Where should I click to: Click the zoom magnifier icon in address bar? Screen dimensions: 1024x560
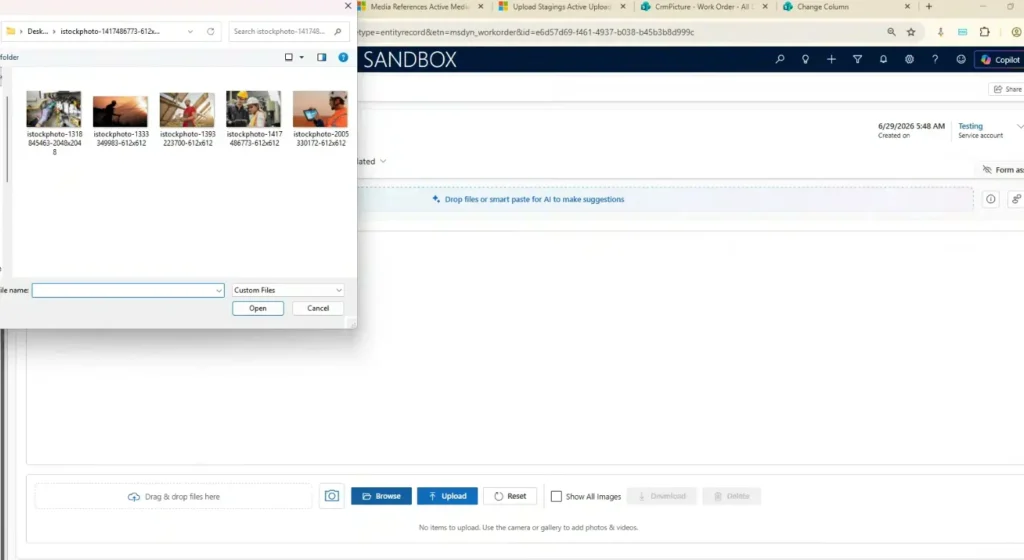click(x=891, y=32)
